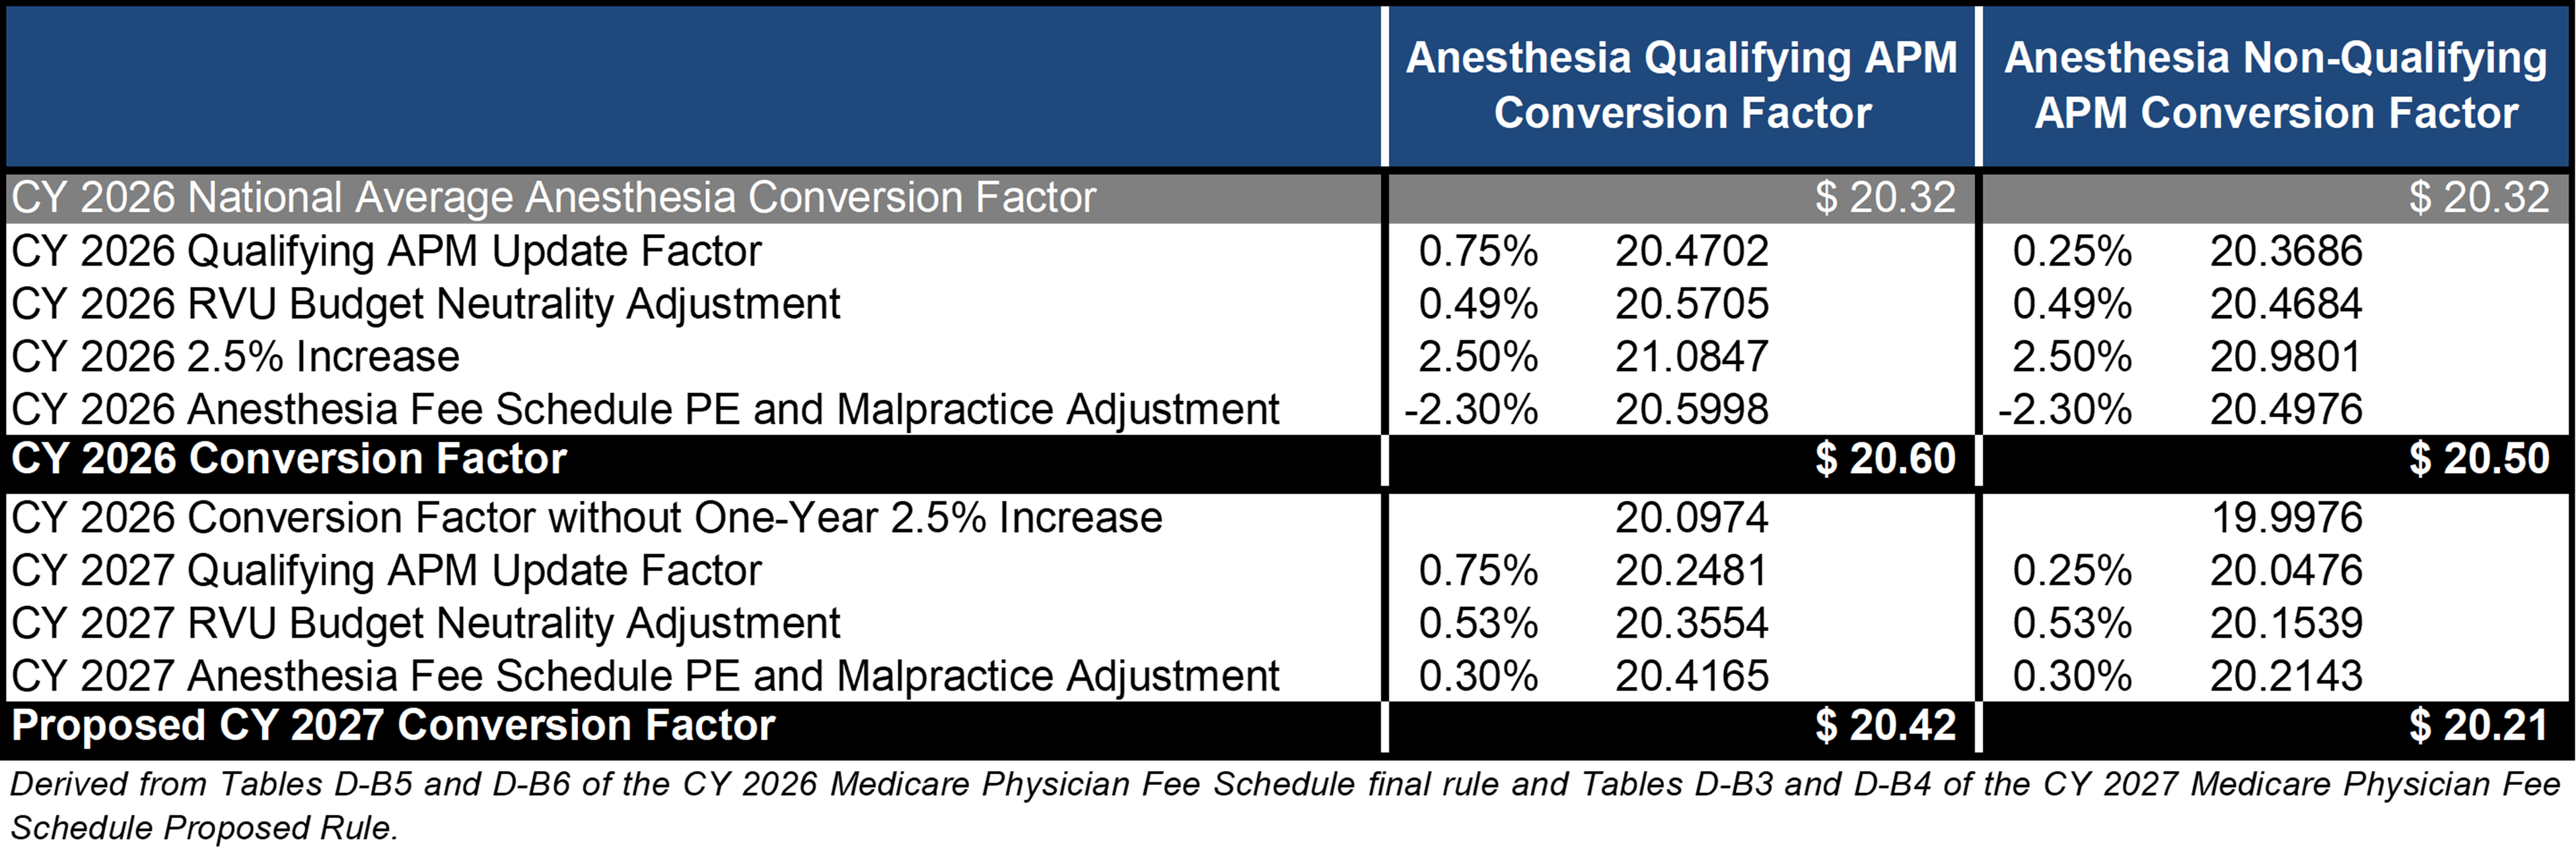Click the CY 2026 Qualifying APM Update Factor label
2576x855 pixels.
point(386,251)
